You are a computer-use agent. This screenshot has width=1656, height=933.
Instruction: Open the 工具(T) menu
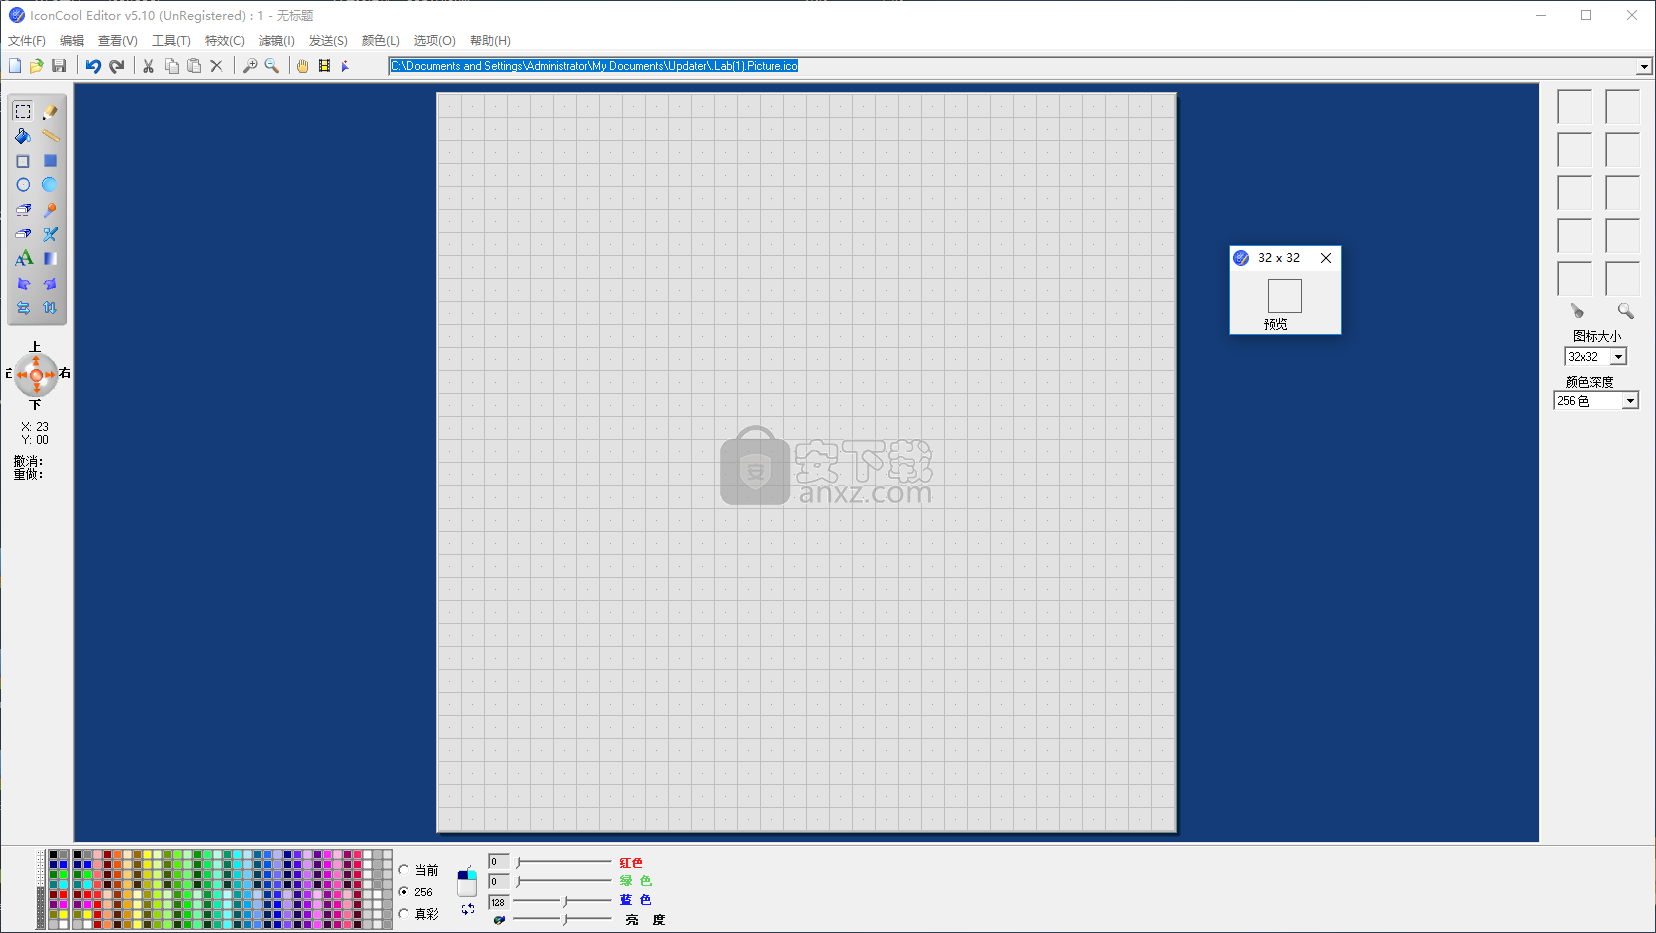[x=171, y=41]
